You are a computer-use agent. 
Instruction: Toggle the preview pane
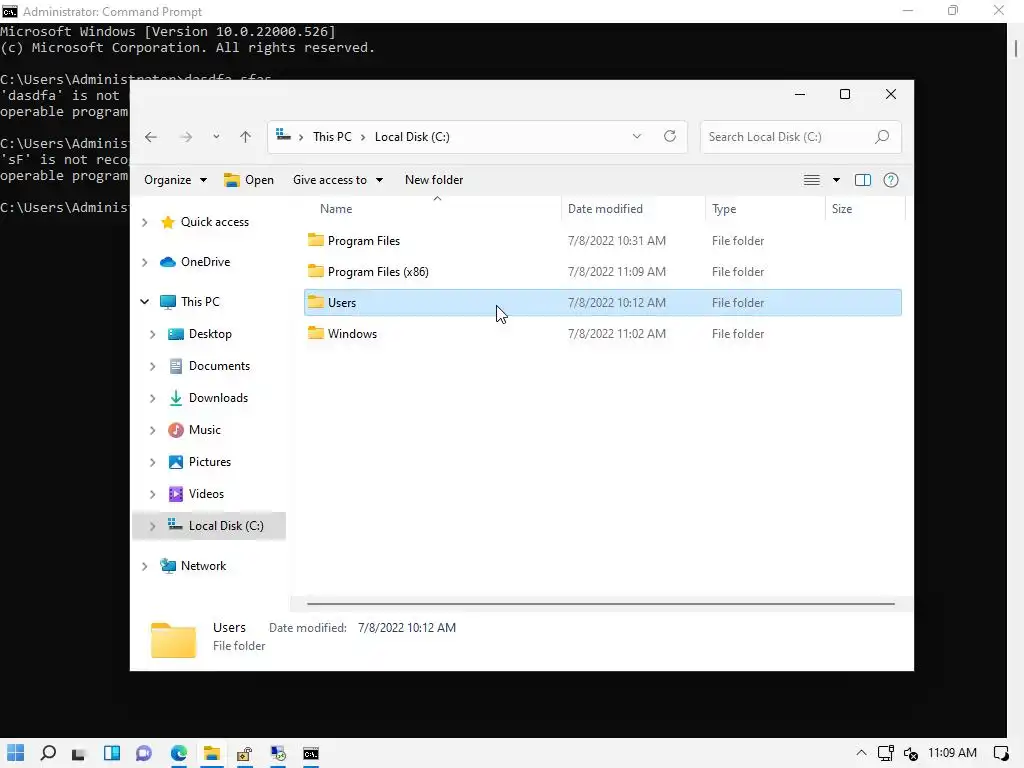click(x=863, y=180)
